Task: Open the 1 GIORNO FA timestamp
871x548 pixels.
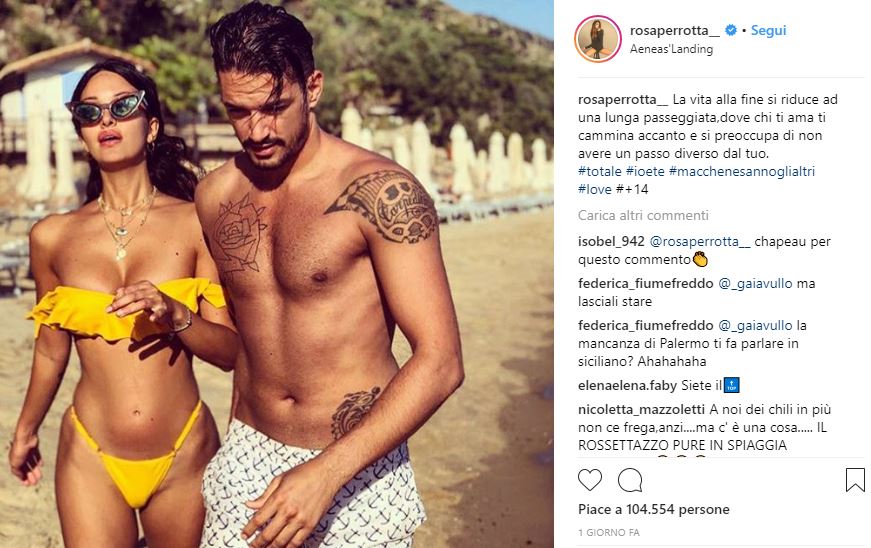Action: [609, 532]
